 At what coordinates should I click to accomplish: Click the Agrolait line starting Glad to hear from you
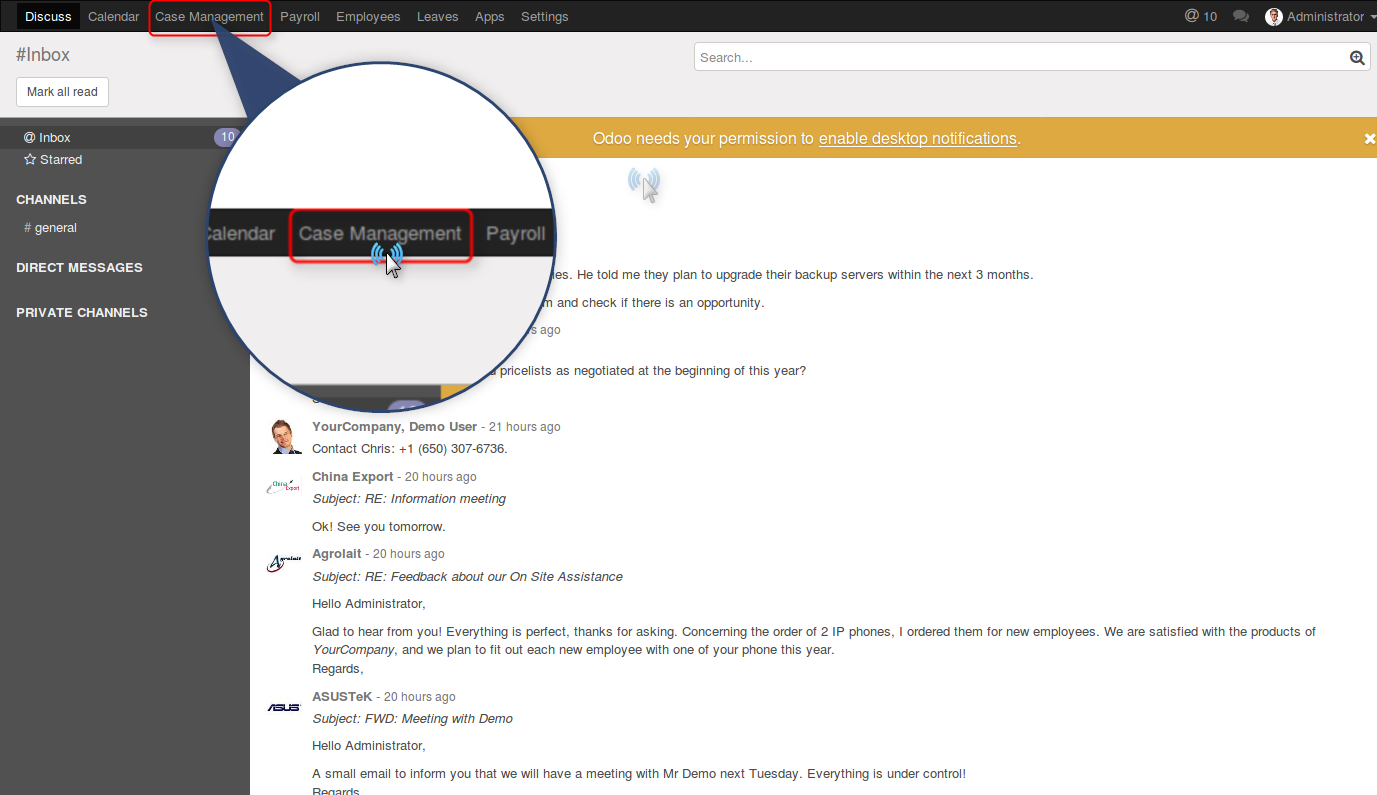tap(814, 632)
